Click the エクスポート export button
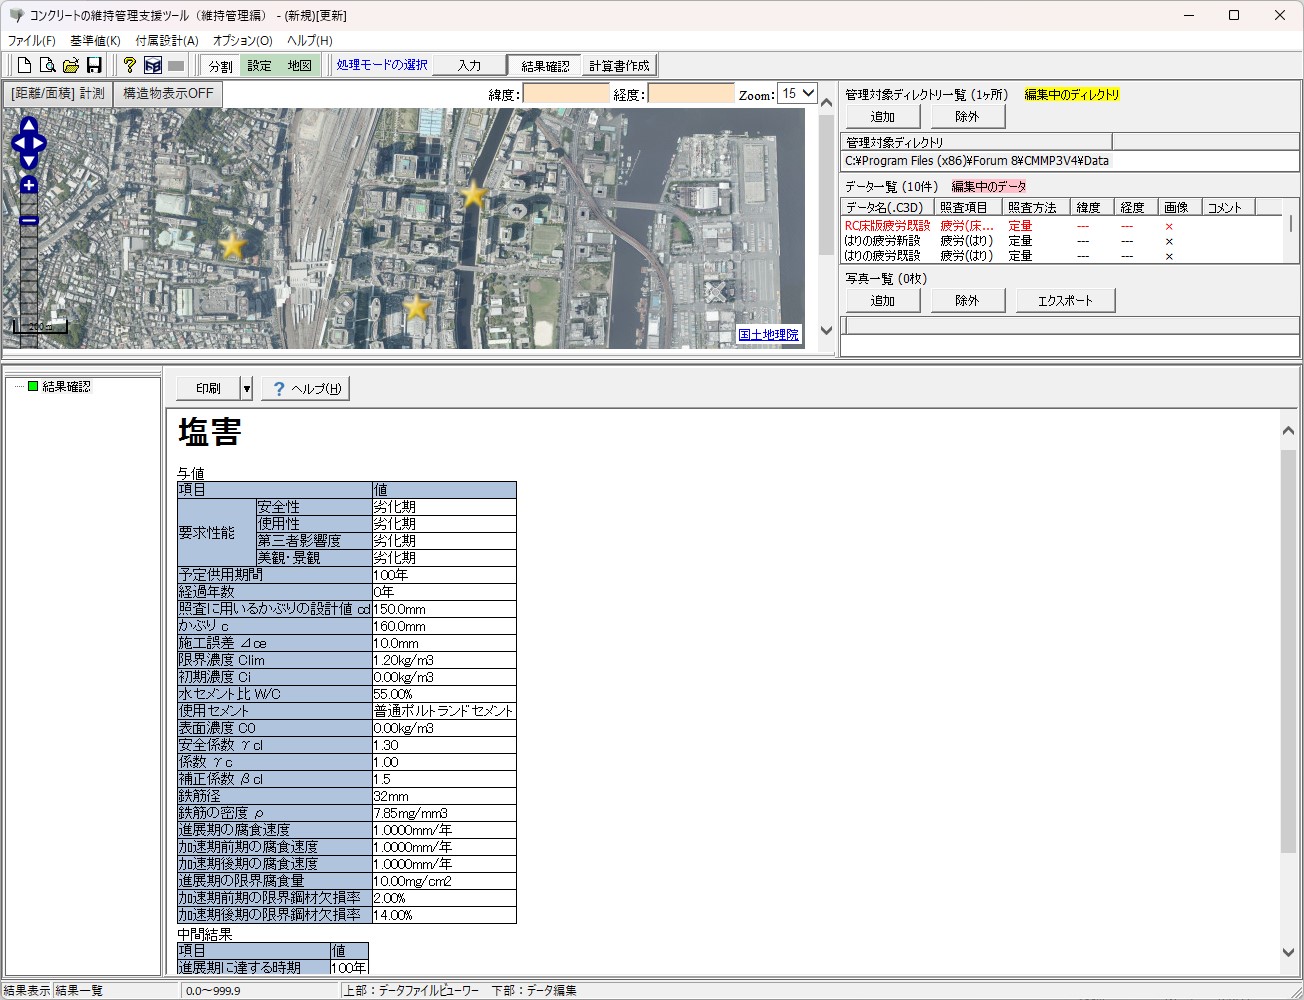This screenshot has width=1304, height=1000. [x=1065, y=301]
